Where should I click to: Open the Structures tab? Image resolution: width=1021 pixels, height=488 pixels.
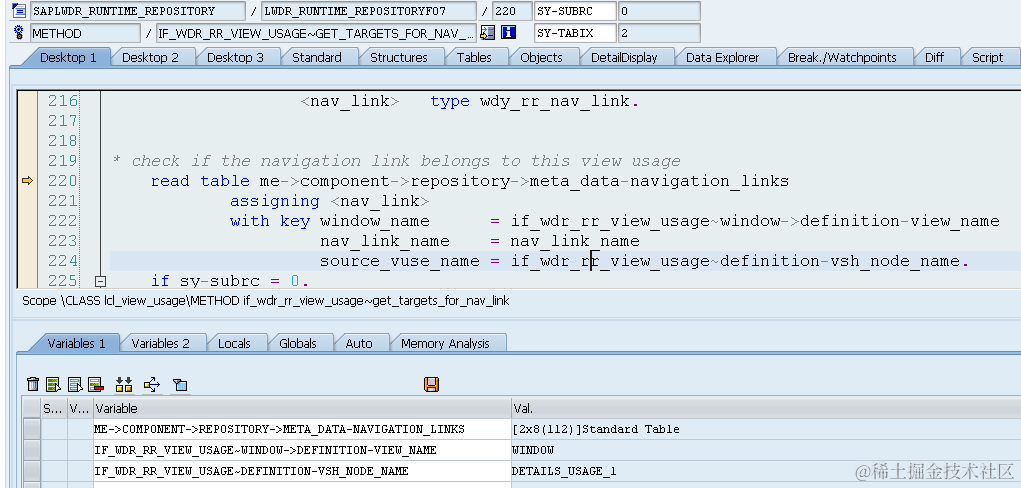click(399, 57)
